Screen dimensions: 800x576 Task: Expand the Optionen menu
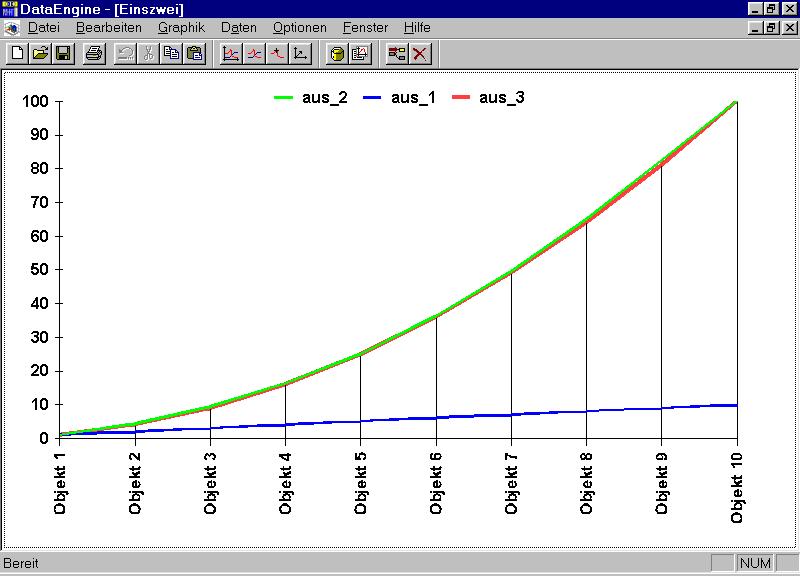coord(299,28)
